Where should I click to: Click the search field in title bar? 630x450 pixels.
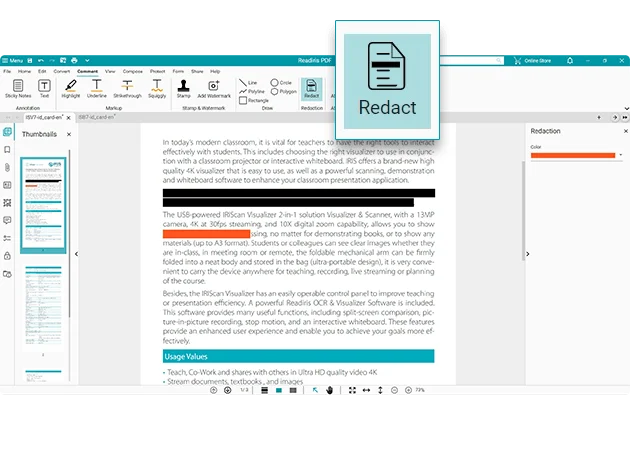point(472,60)
